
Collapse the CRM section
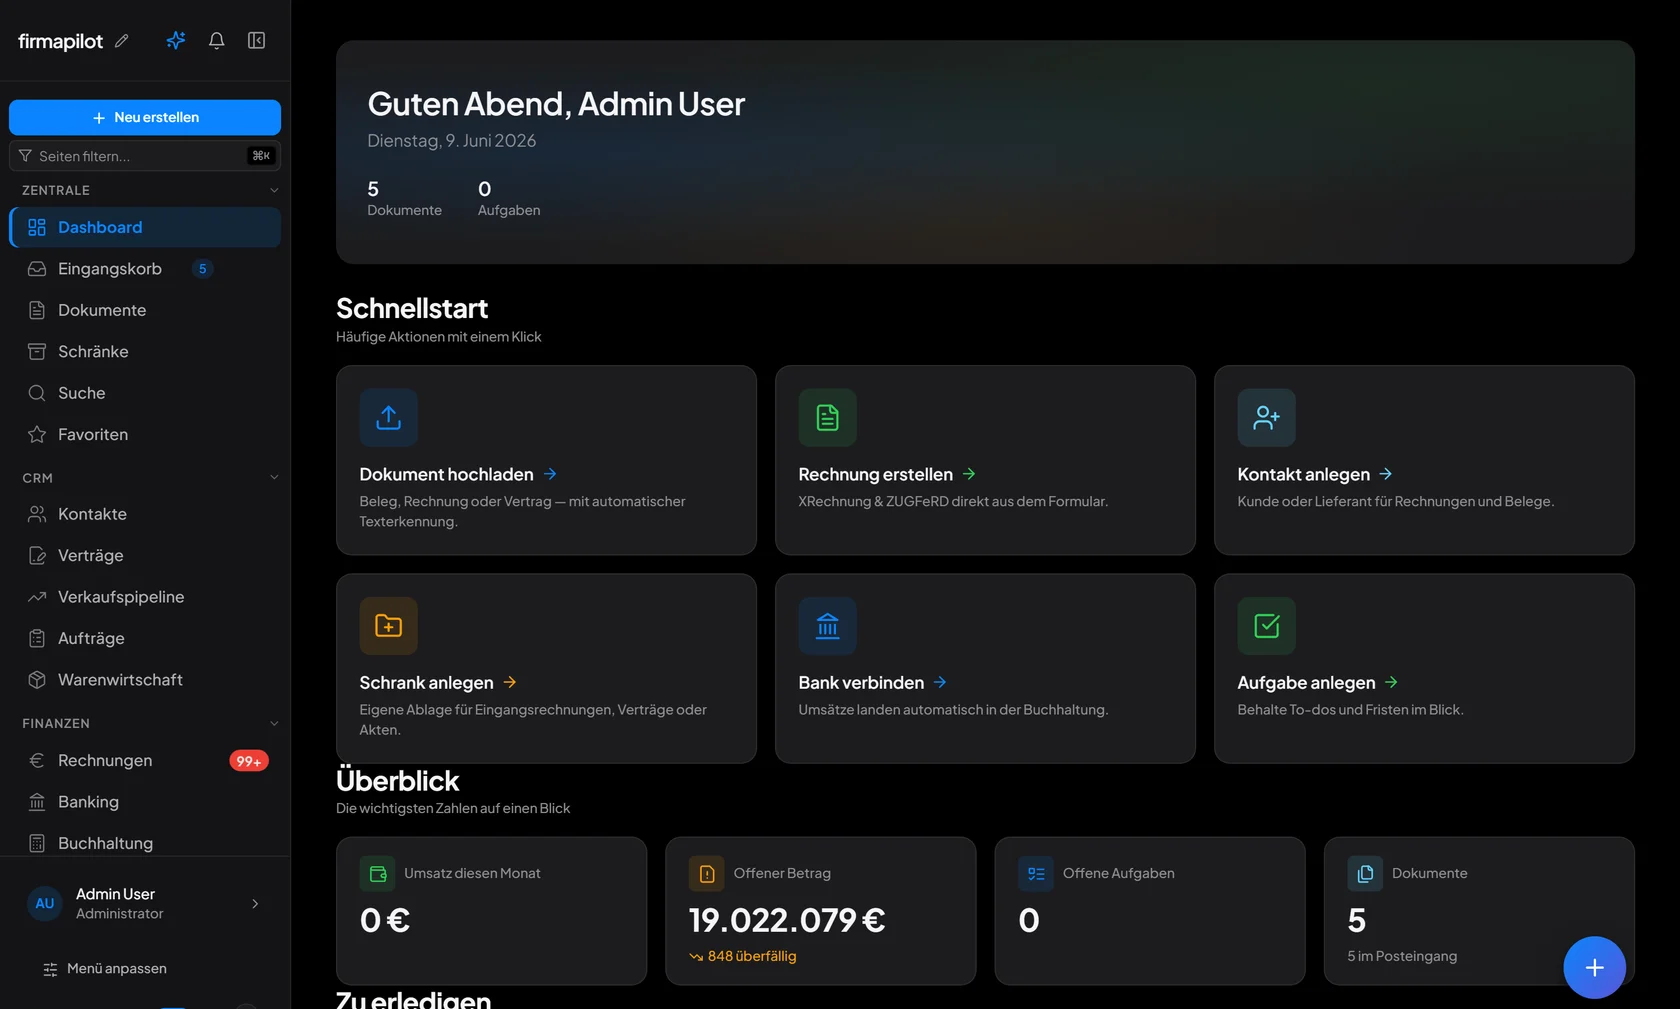(274, 477)
